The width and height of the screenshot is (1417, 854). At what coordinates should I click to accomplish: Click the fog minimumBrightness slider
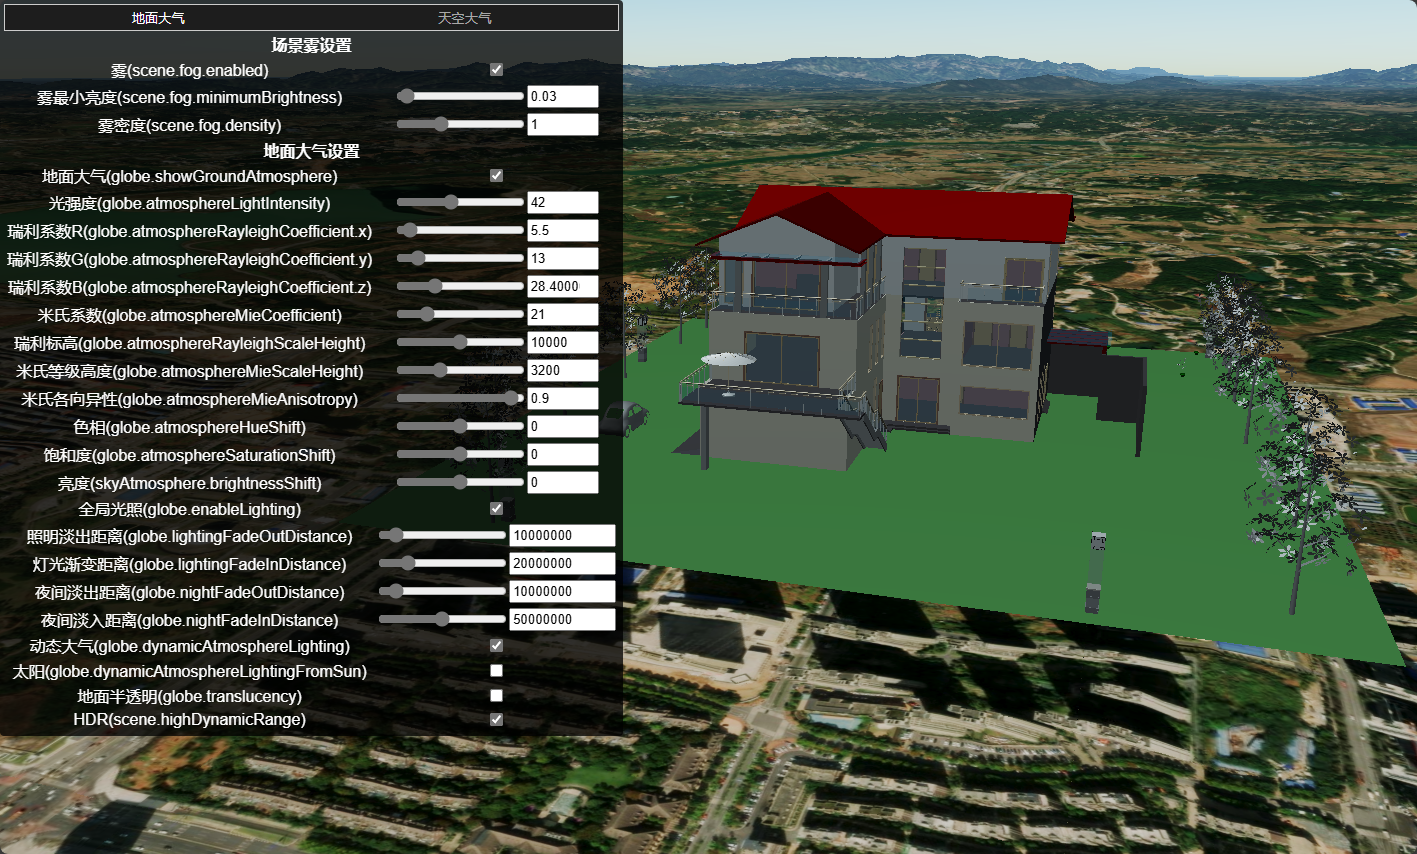click(460, 97)
